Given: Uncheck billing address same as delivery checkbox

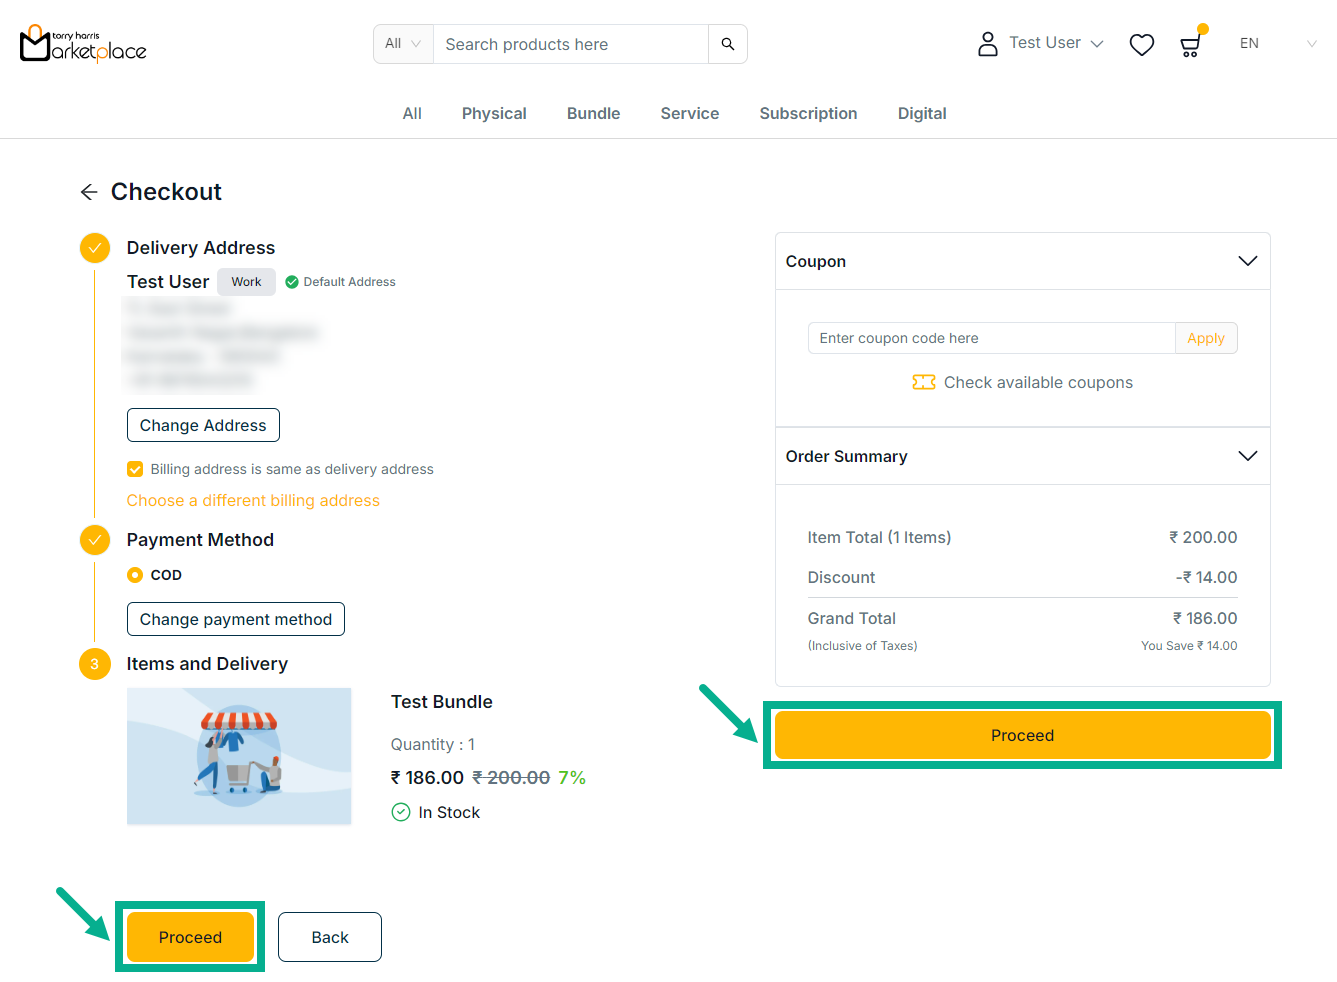Looking at the screenshot, I should [x=135, y=469].
